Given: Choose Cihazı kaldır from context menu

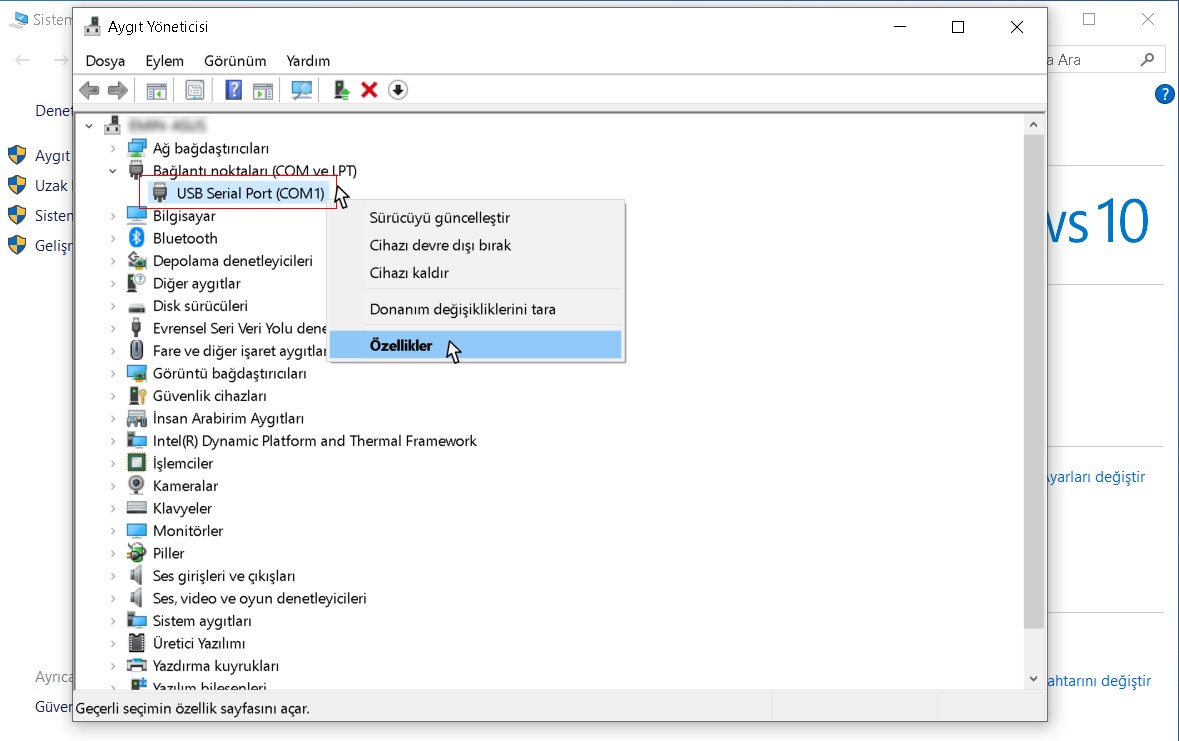Looking at the screenshot, I should [409, 272].
